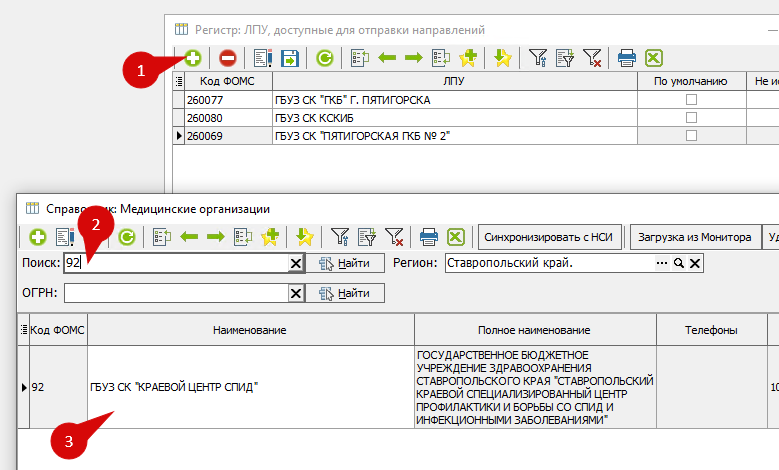Open the column selector in the Медицинские организации grid

point(24,330)
